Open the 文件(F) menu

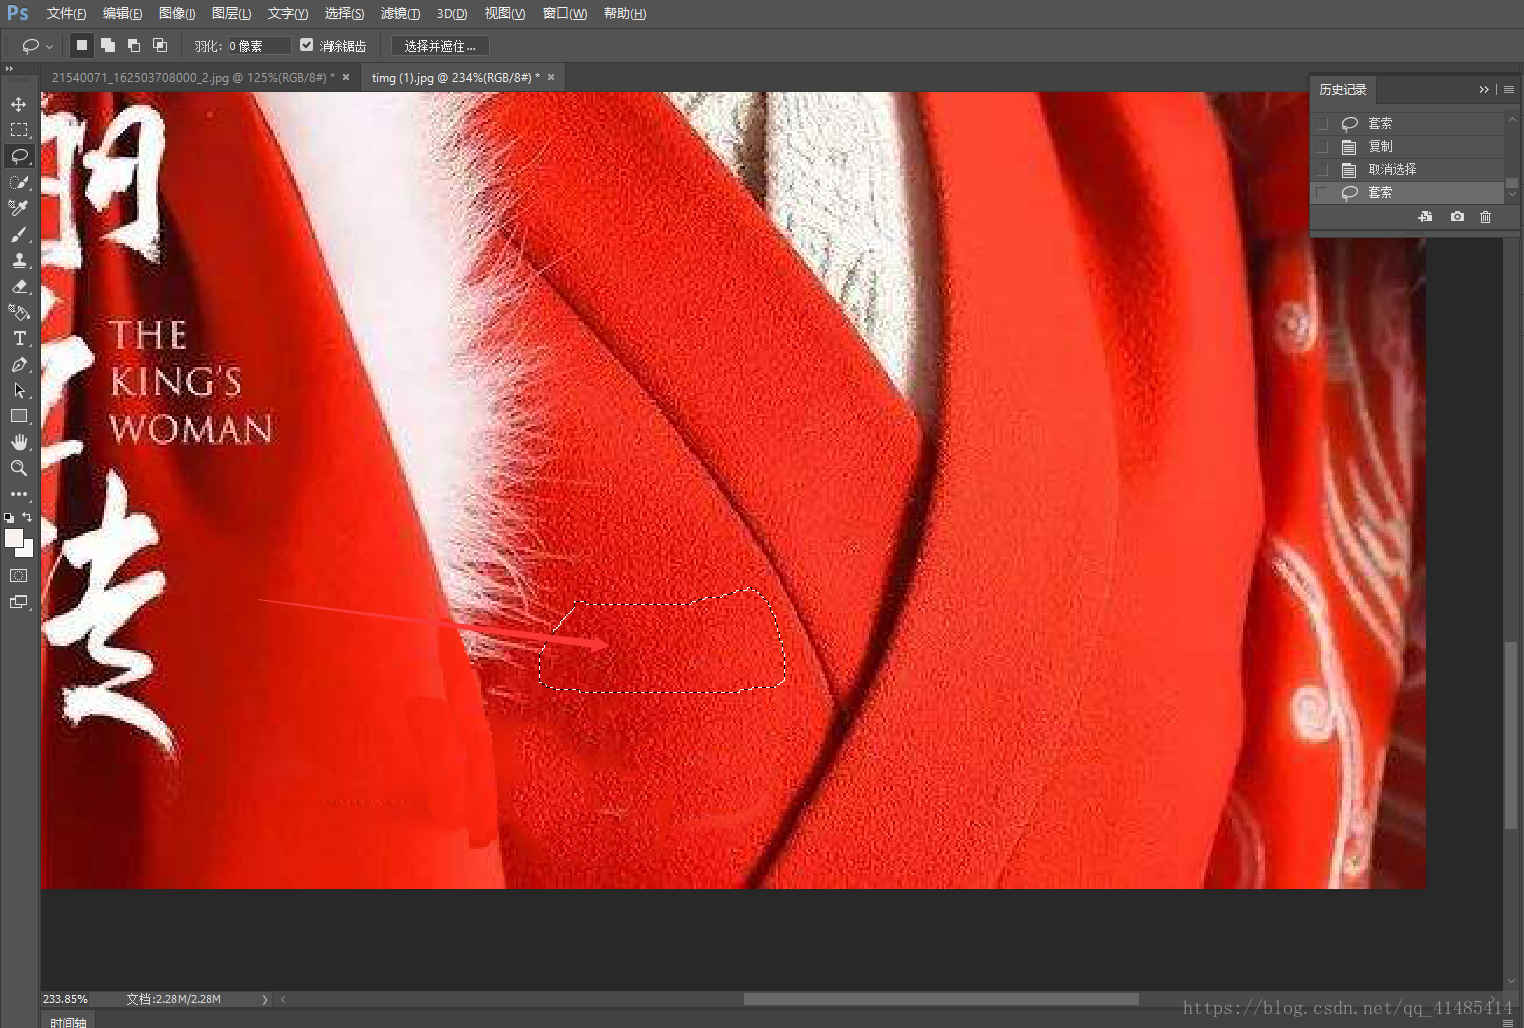pos(66,14)
